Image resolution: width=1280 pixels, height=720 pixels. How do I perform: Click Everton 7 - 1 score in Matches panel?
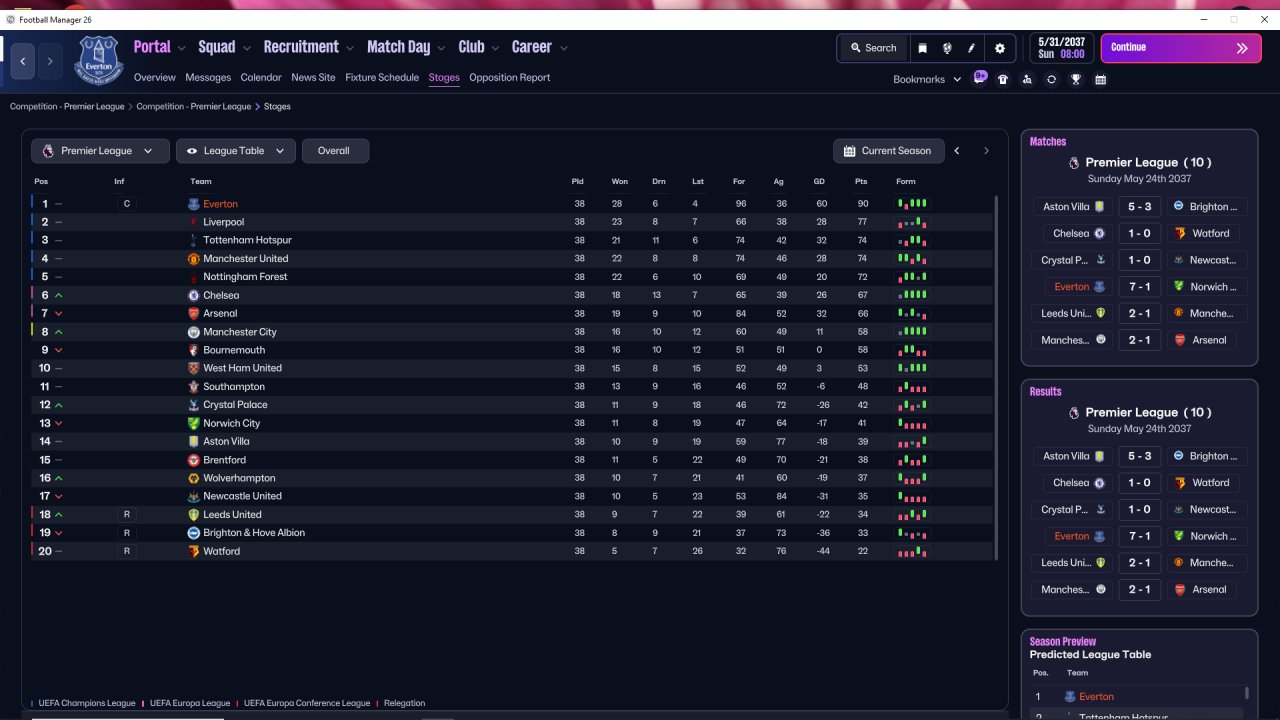point(1139,287)
